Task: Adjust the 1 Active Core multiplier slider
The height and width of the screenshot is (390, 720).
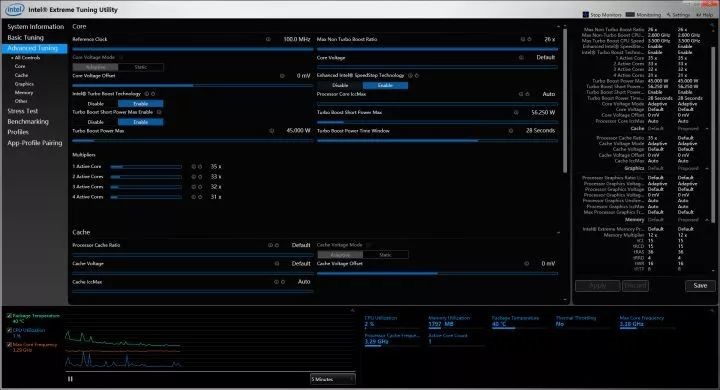Action: [146, 167]
